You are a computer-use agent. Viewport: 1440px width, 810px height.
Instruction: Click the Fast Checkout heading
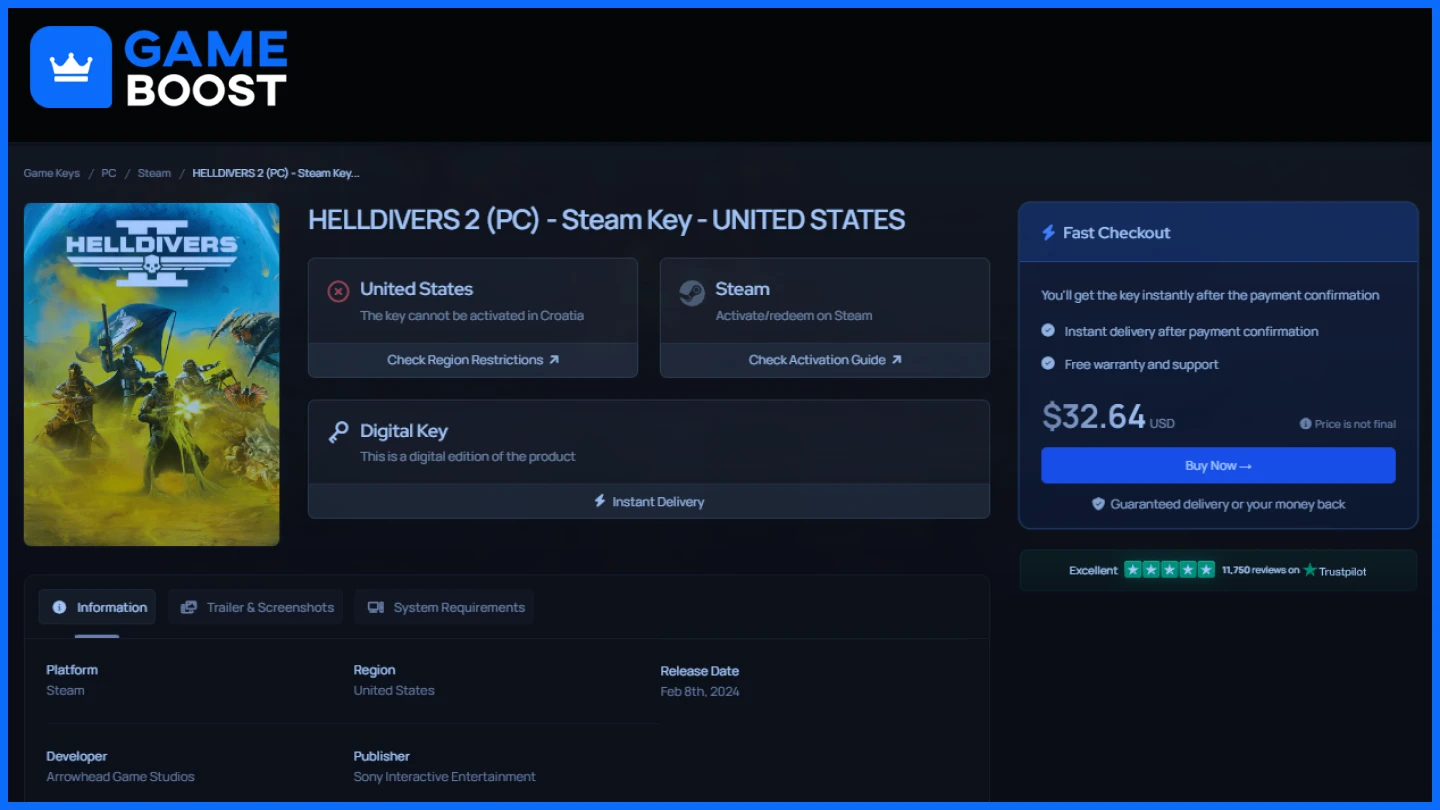click(x=1116, y=233)
